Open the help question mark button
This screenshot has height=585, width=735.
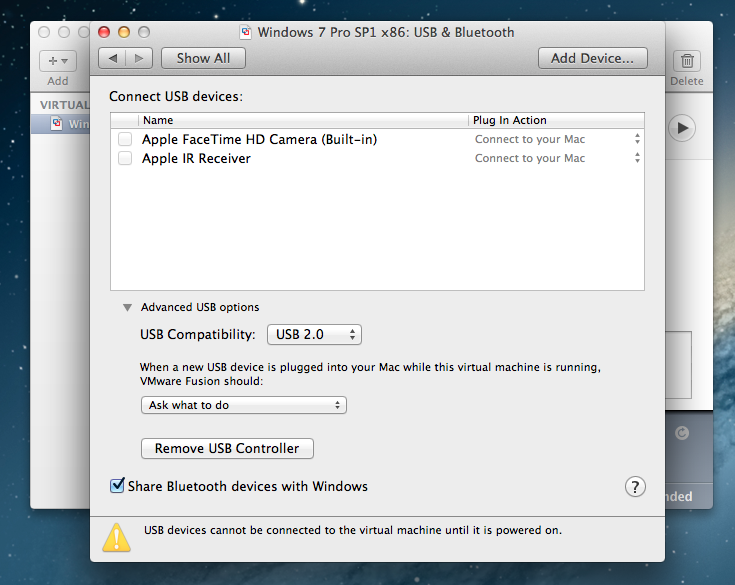coord(635,486)
